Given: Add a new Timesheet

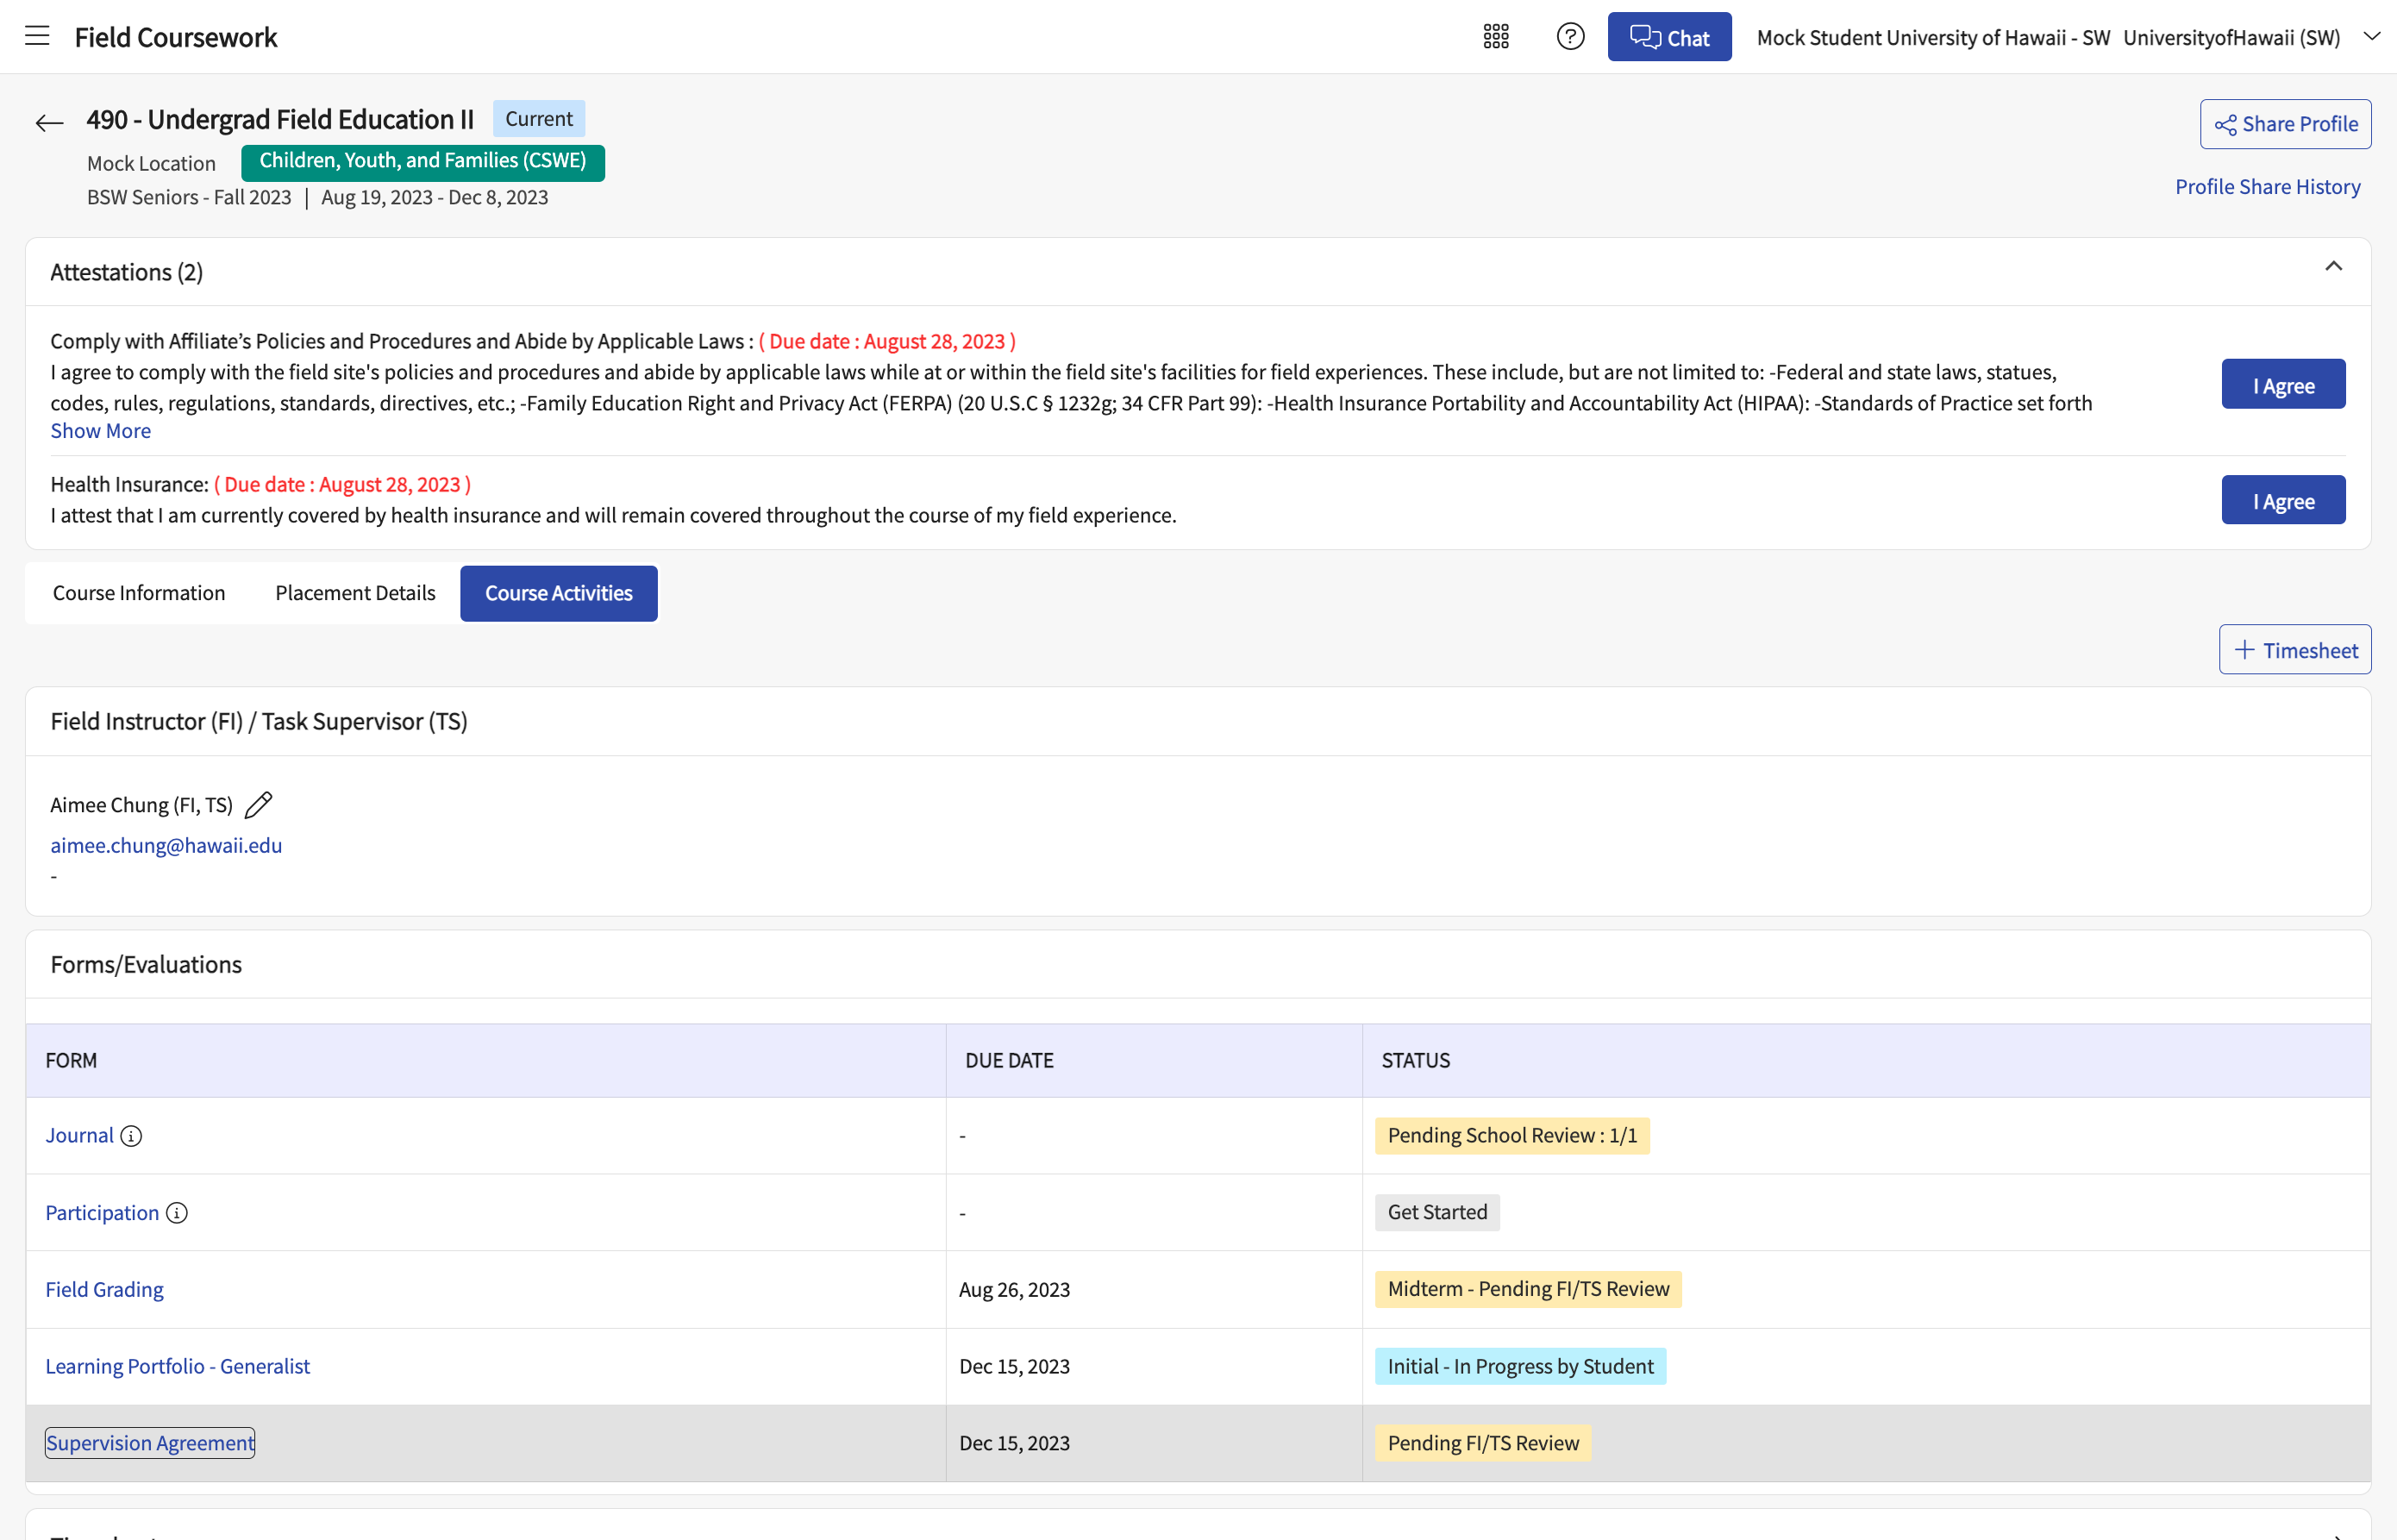Looking at the screenshot, I should (2295, 650).
